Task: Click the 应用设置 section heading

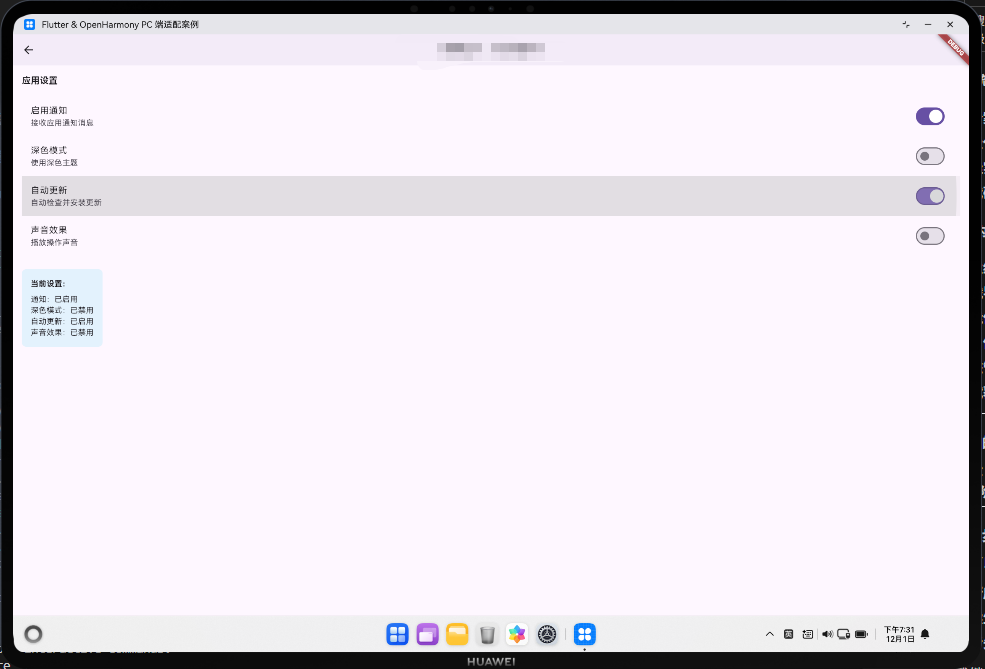Action: click(x=40, y=80)
